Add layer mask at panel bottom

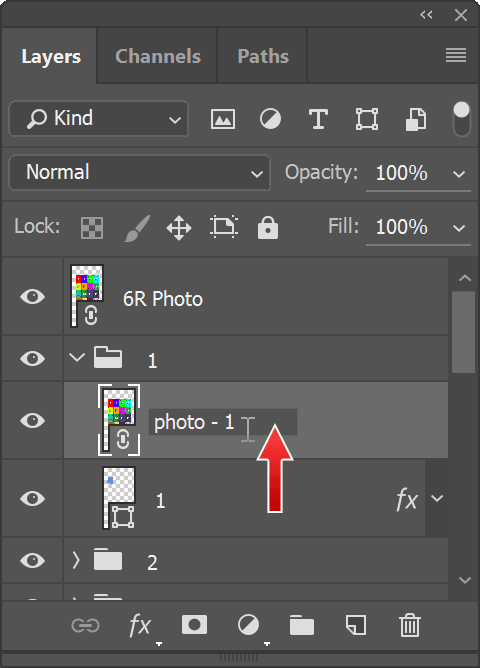pyautogui.click(x=194, y=625)
